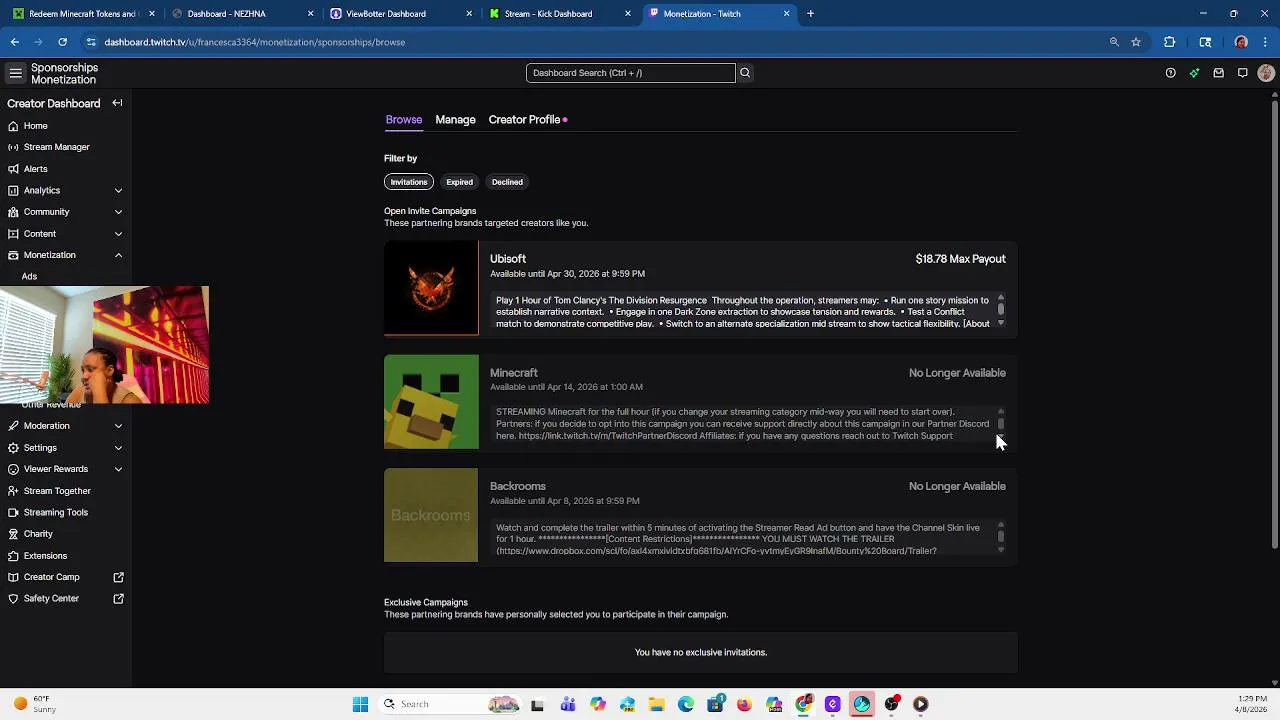Viewport: 1280px width, 720px height.
Task: Click the browser address bar URL
Action: [x=255, y=42]
